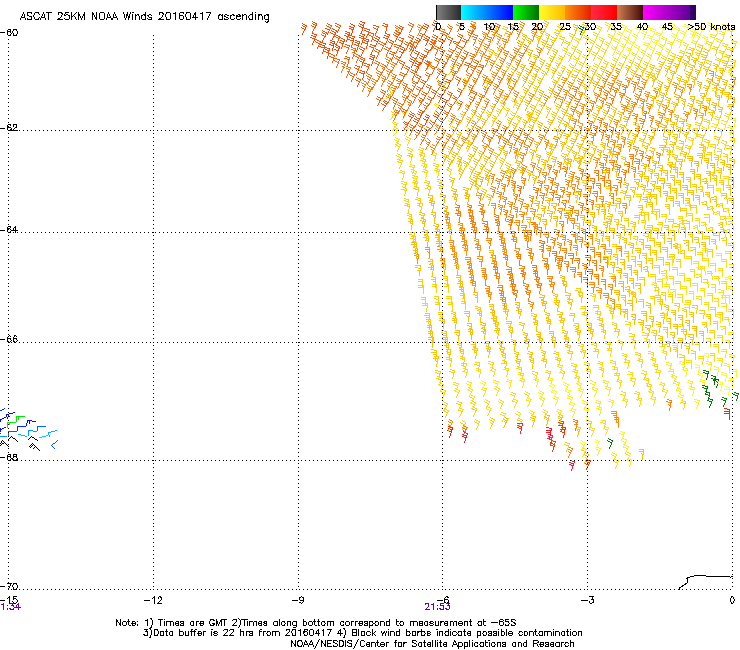Pick the brown 35-40 knots color bar segment

(630, 12)
